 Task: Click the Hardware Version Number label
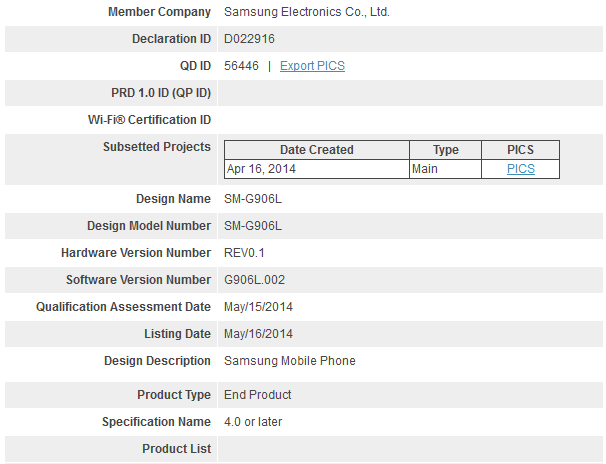(x=136, y=253)
